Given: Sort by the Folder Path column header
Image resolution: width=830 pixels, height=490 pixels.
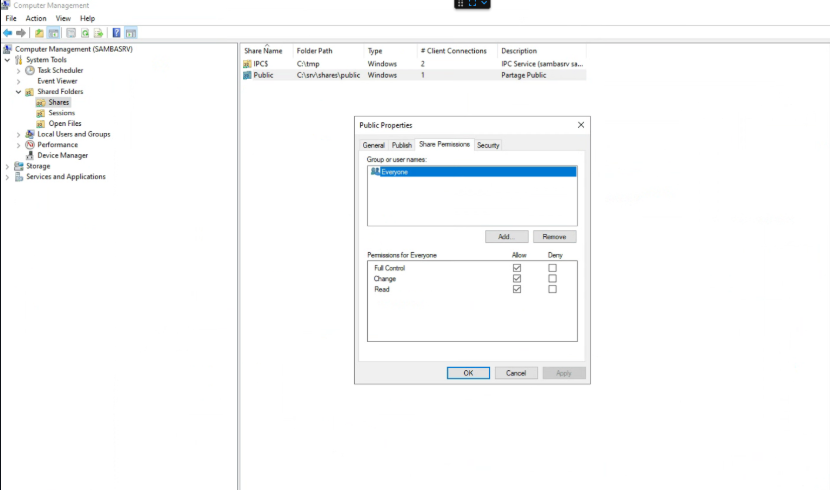Looking at the screenshot, I should (314, 51).
